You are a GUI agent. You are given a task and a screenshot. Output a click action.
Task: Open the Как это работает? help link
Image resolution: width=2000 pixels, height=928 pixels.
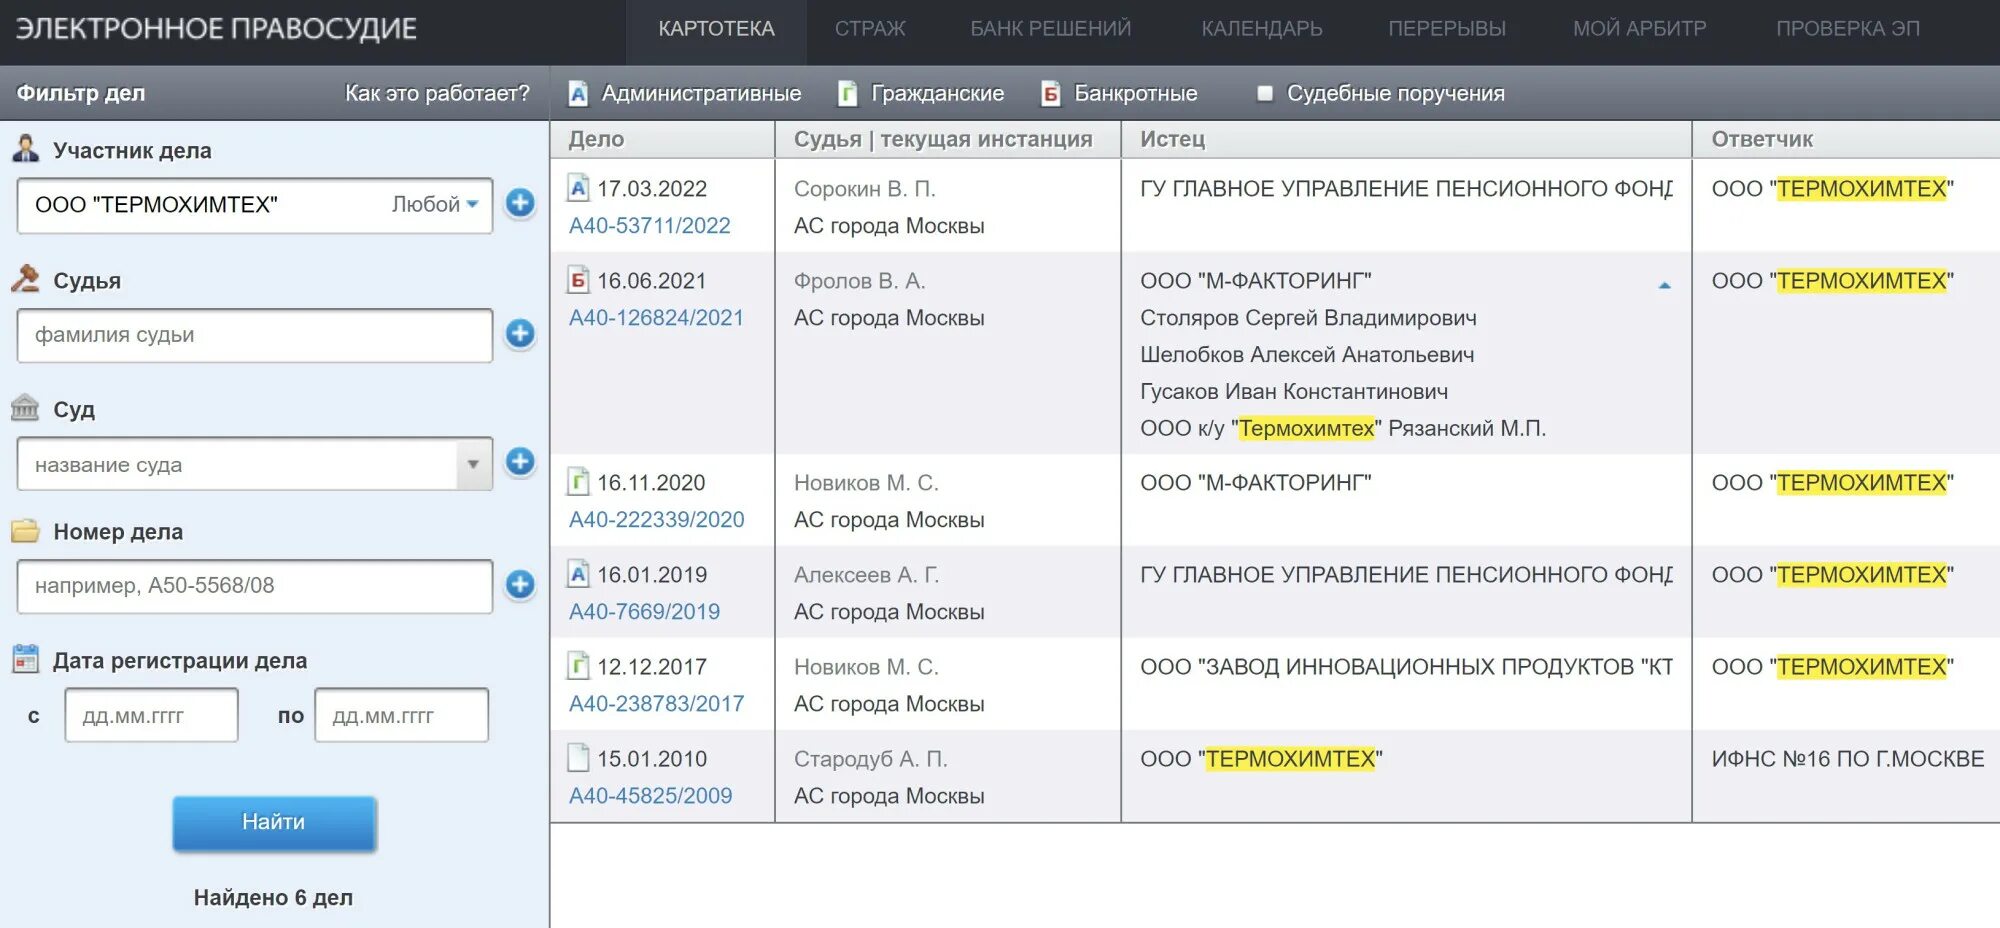tap(437, 93)
